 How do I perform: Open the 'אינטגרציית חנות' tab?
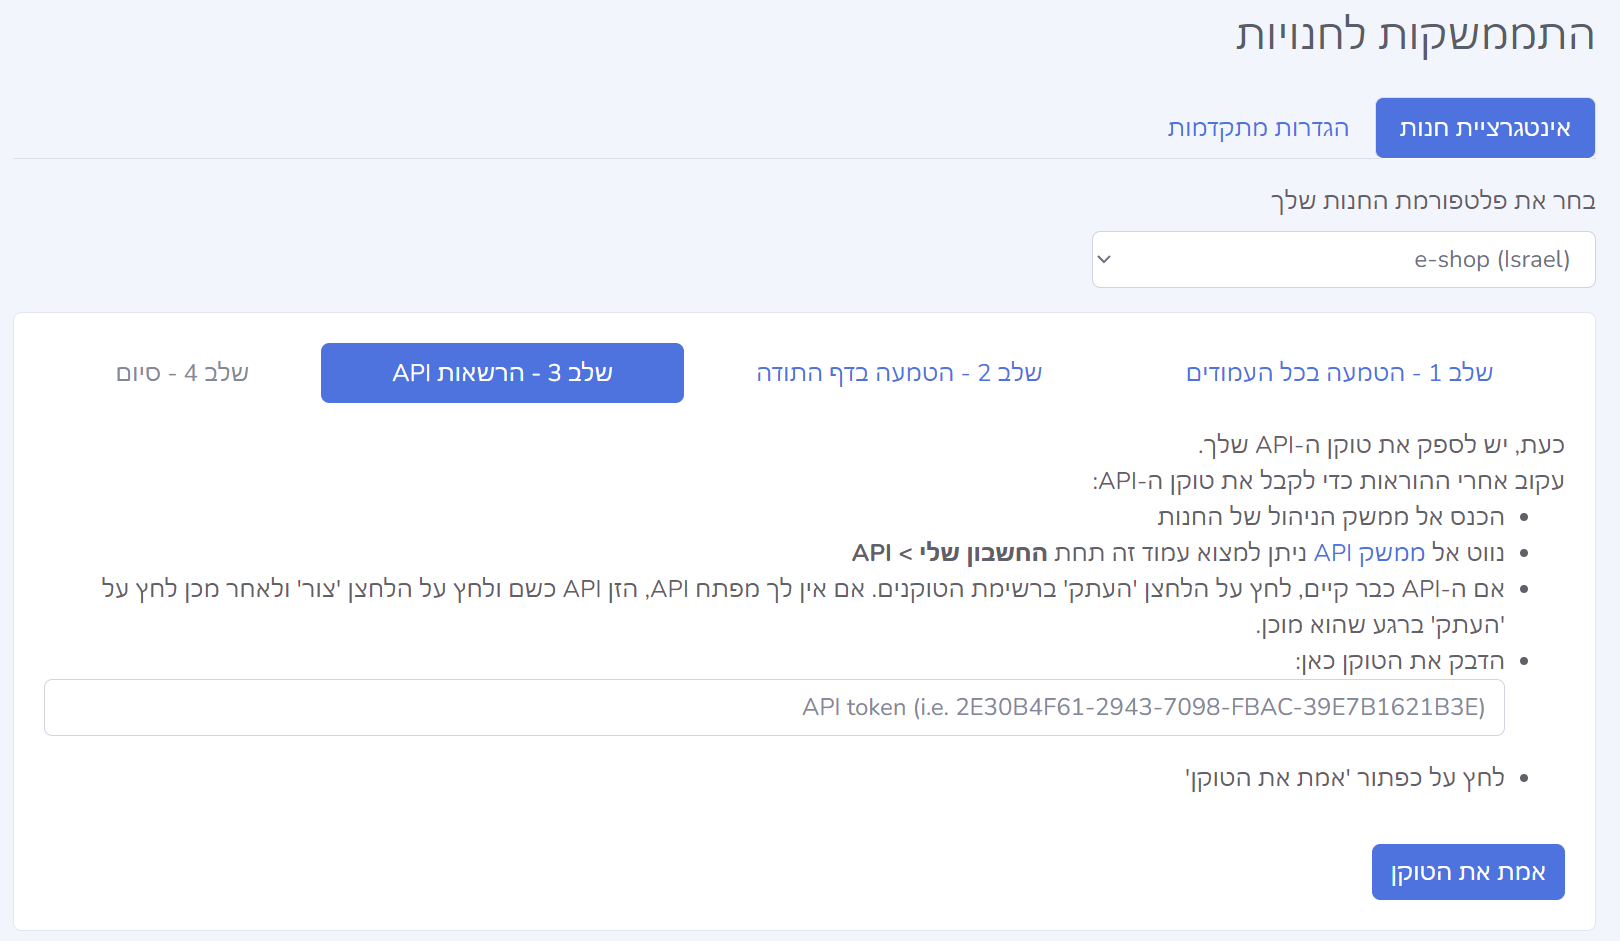tap(1484, 128)
